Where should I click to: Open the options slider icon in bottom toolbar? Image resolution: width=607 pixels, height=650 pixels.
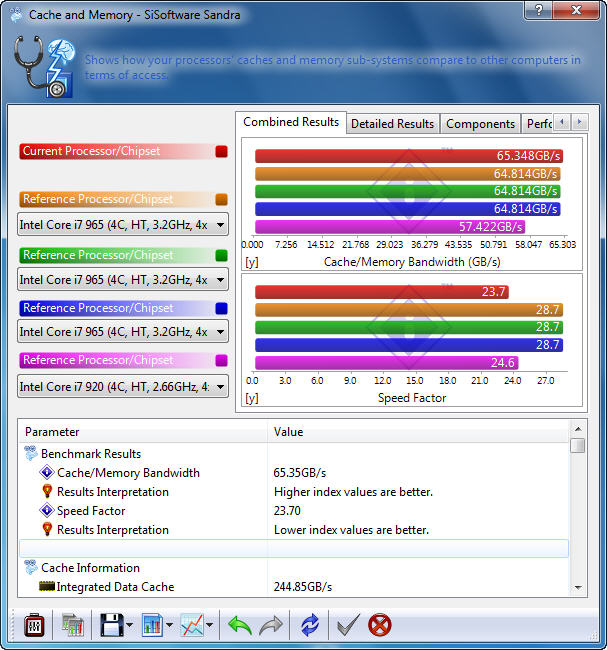point(34,625)
